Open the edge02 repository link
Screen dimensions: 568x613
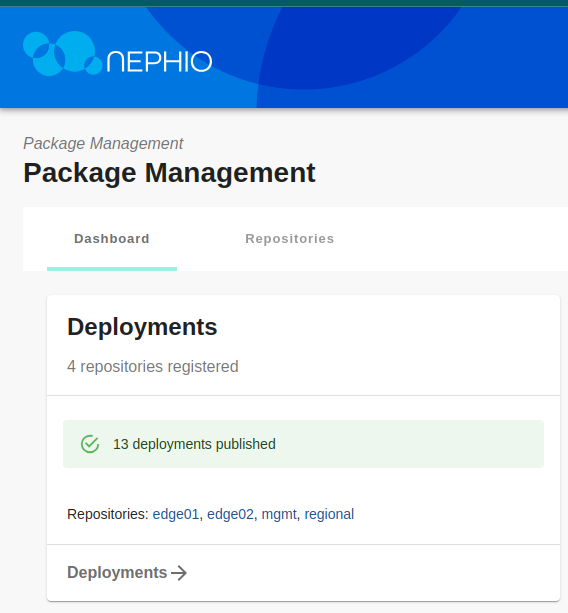(x=230, y=514)
